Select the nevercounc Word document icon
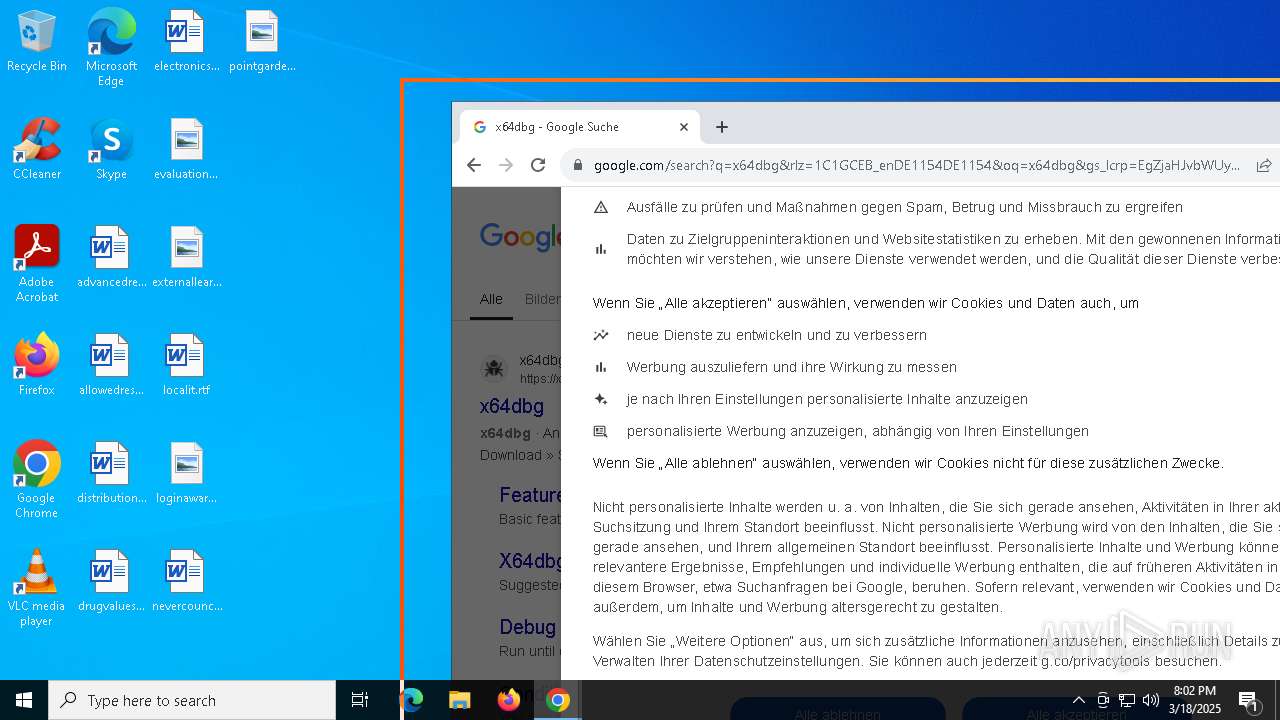The image size is (1280, 720). 186,582
